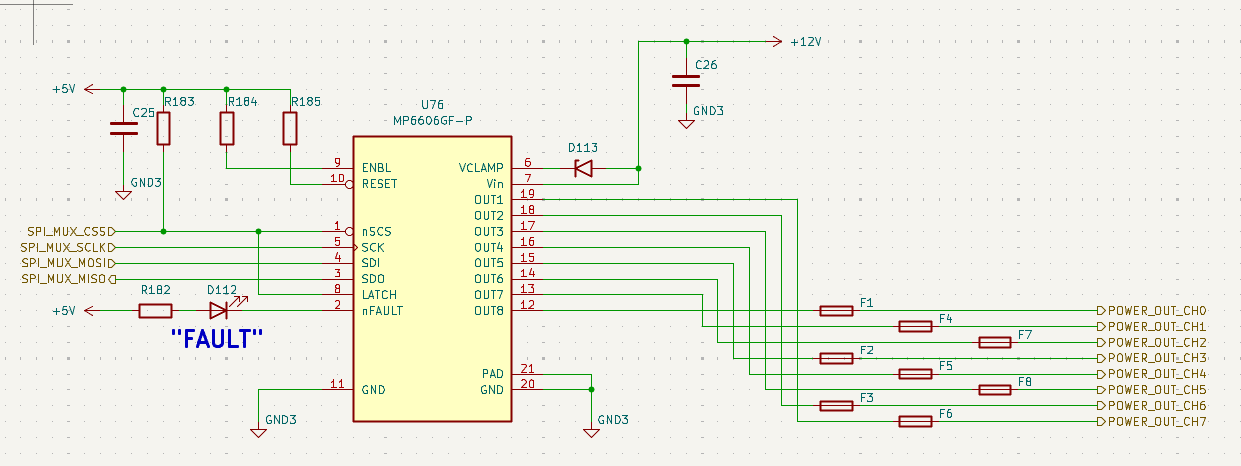
Task: Click resistor R185 symbol
Action: coord(290,128)
